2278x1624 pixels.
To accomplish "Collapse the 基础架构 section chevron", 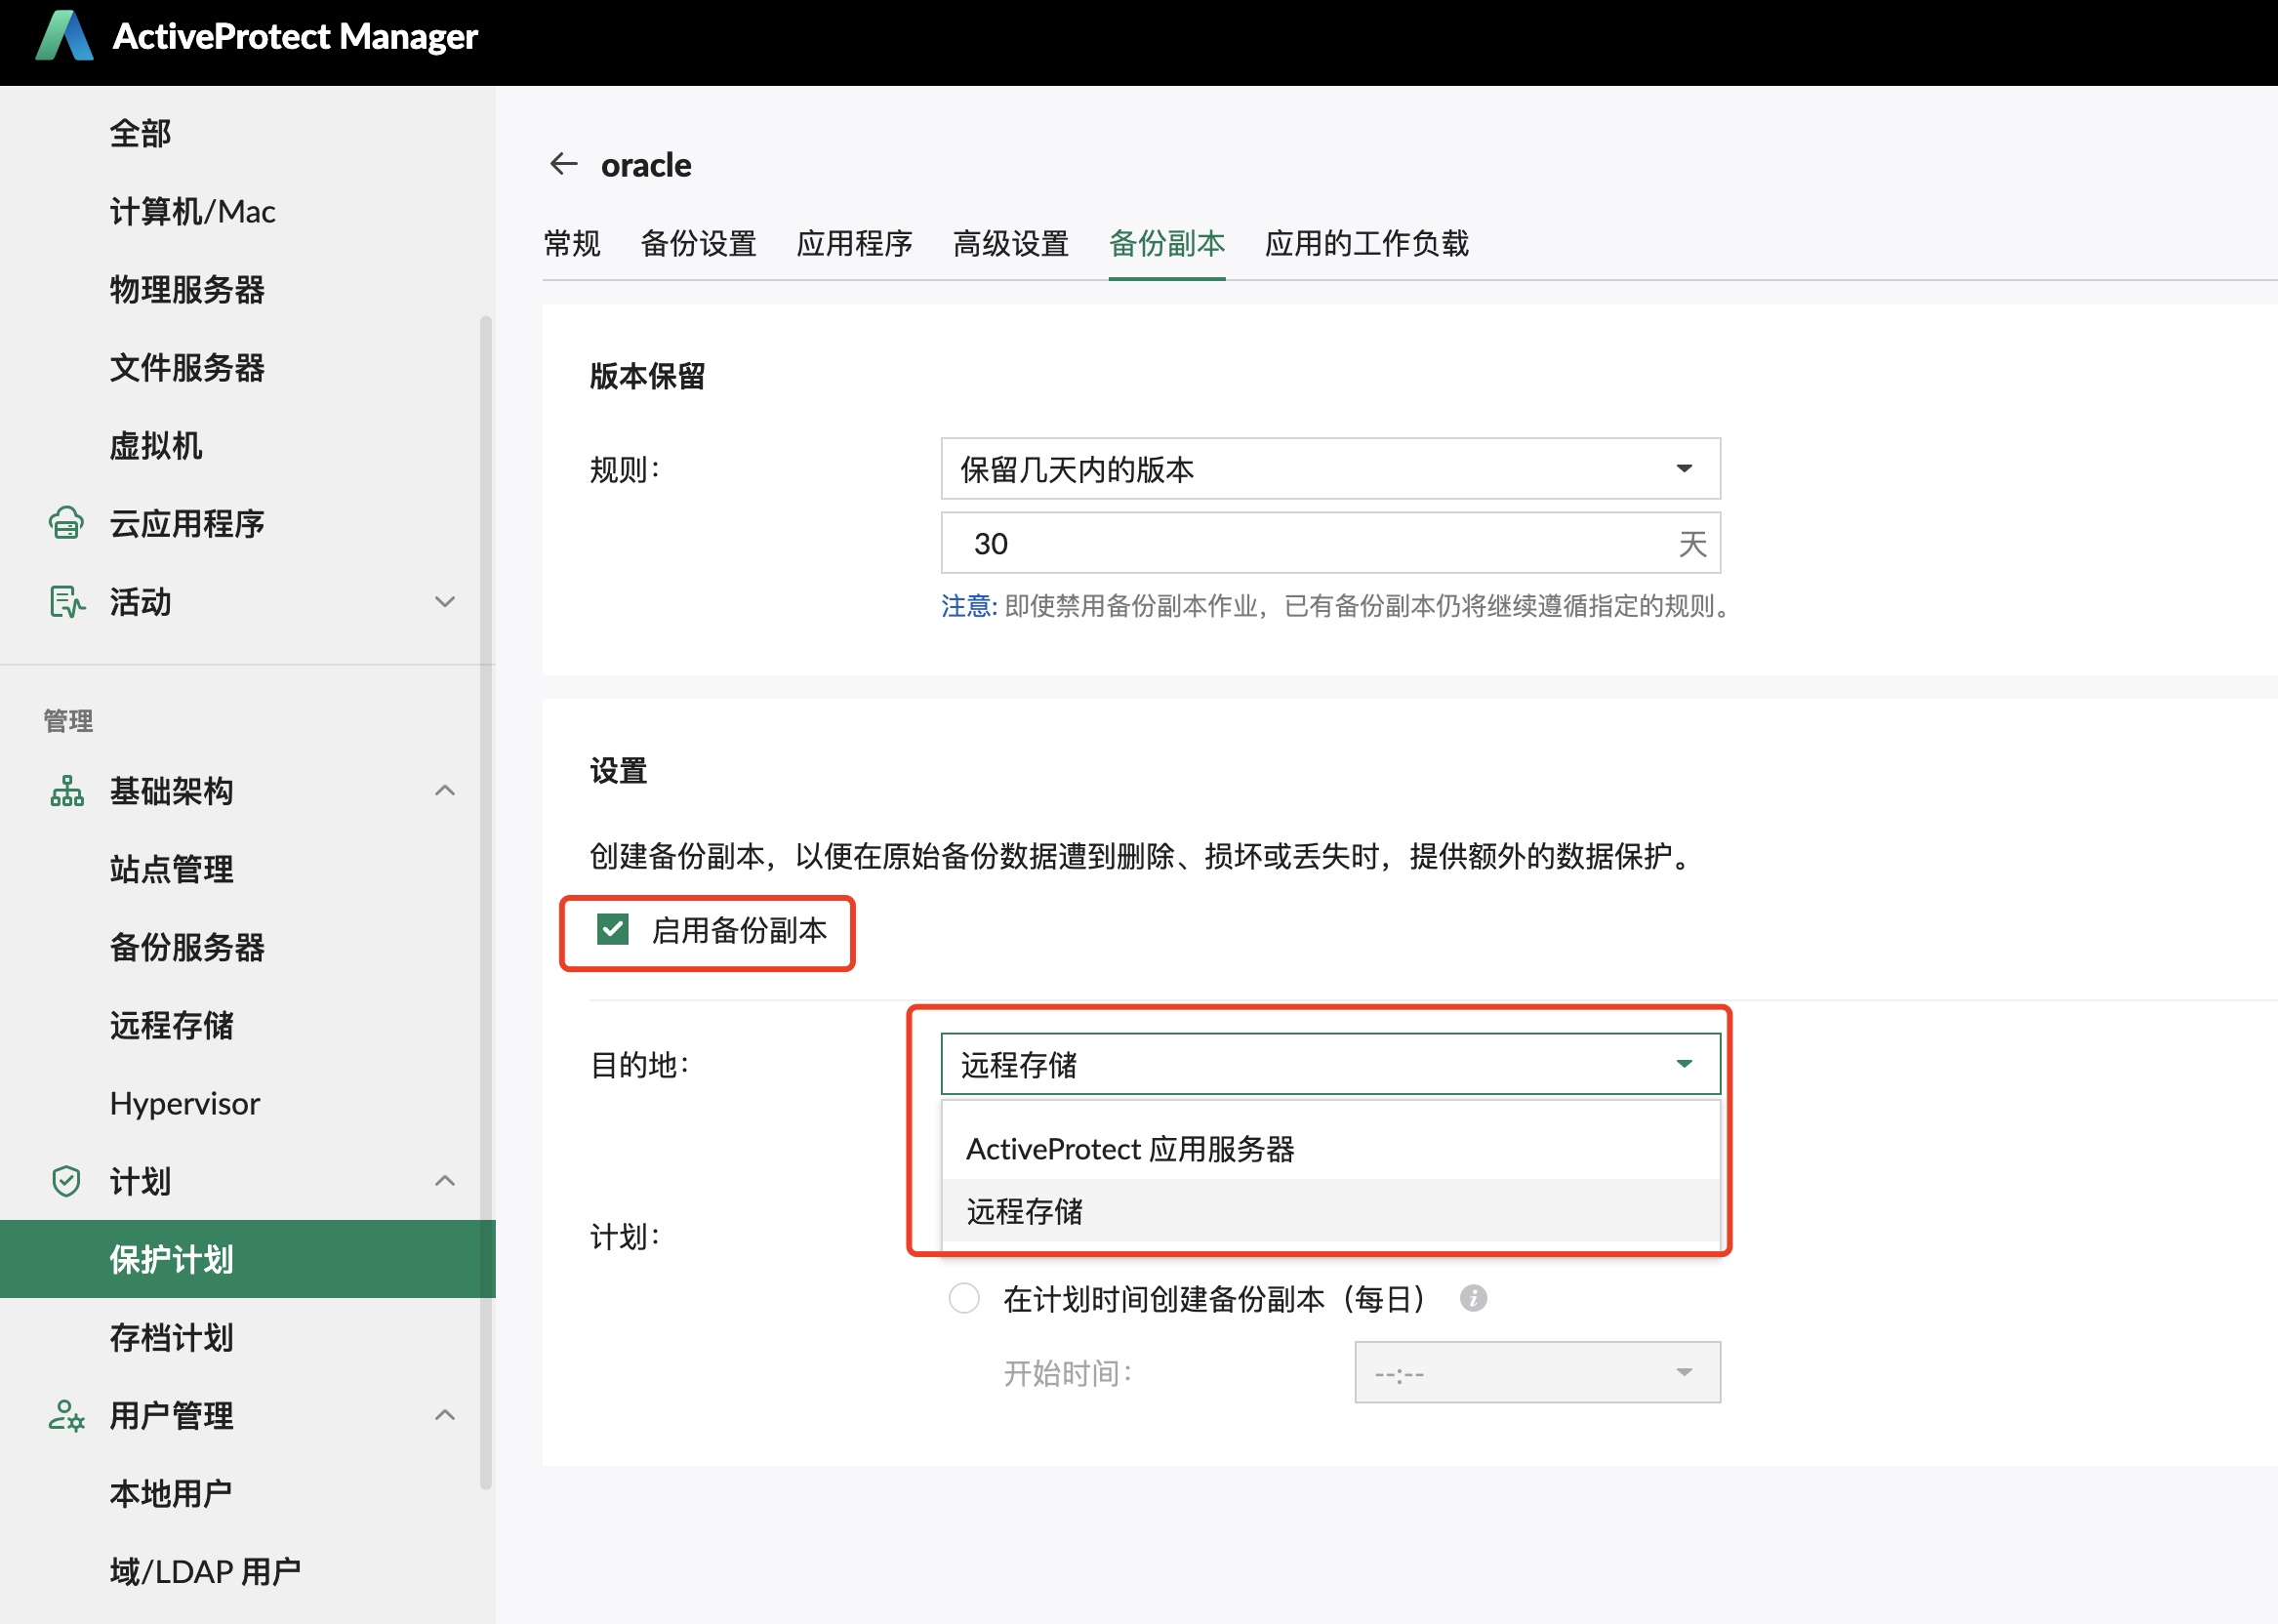I will tap(445, 791).
